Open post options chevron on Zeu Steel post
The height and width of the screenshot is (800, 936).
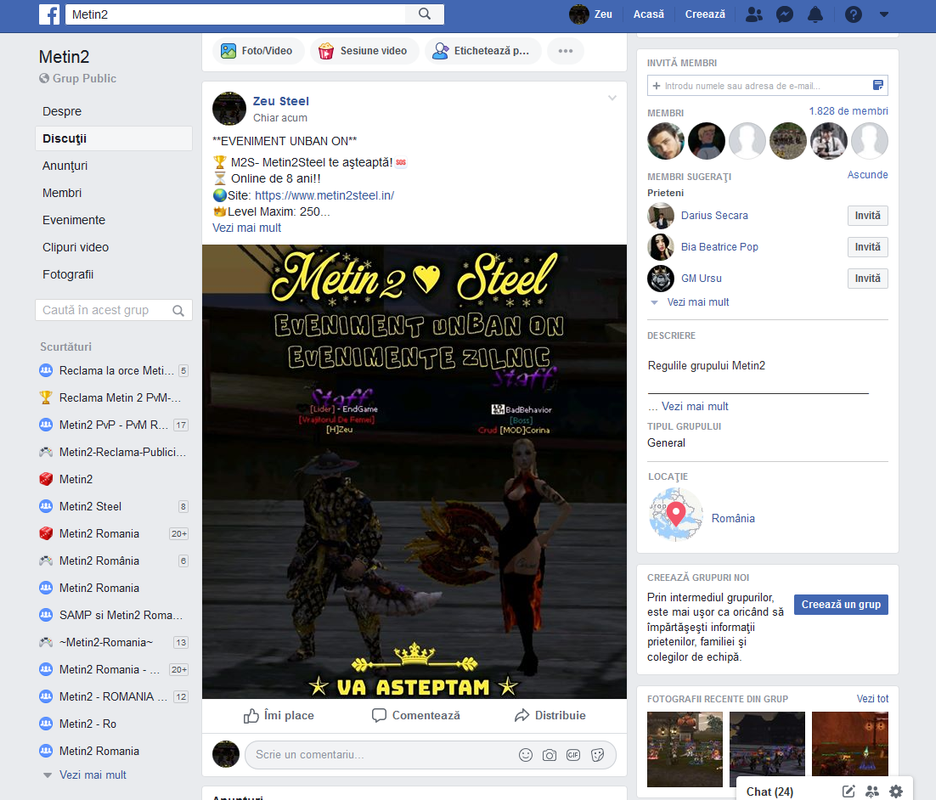tap(612, 98)
